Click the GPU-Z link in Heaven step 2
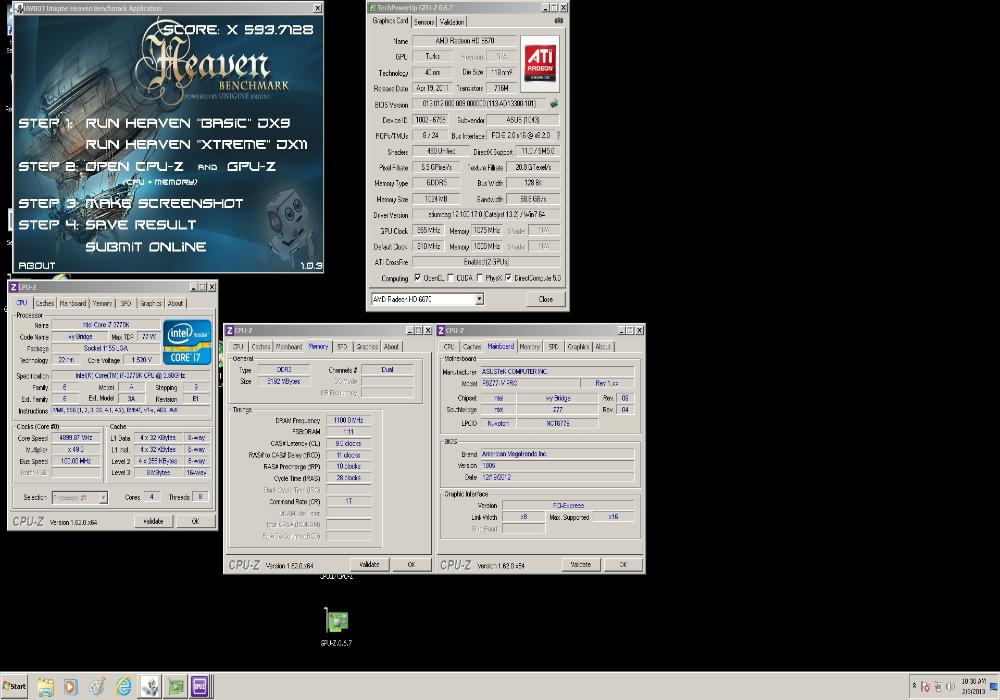Image resolution: width=1000 pixels, height=700 pixels. point(251,166)
